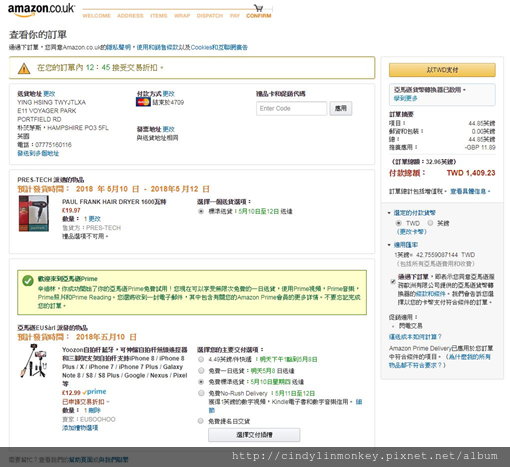Click the apply button next to Enter Code
Image resolution: width=510 pixels, height=467 pixels.
[x=341, y=108]
